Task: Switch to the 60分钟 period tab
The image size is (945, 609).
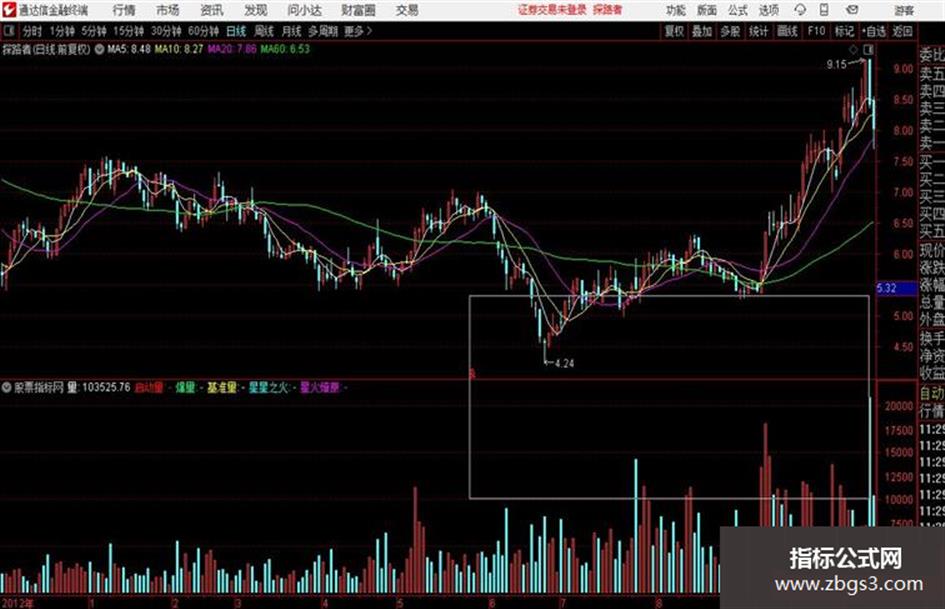Action: coord(203,31)
